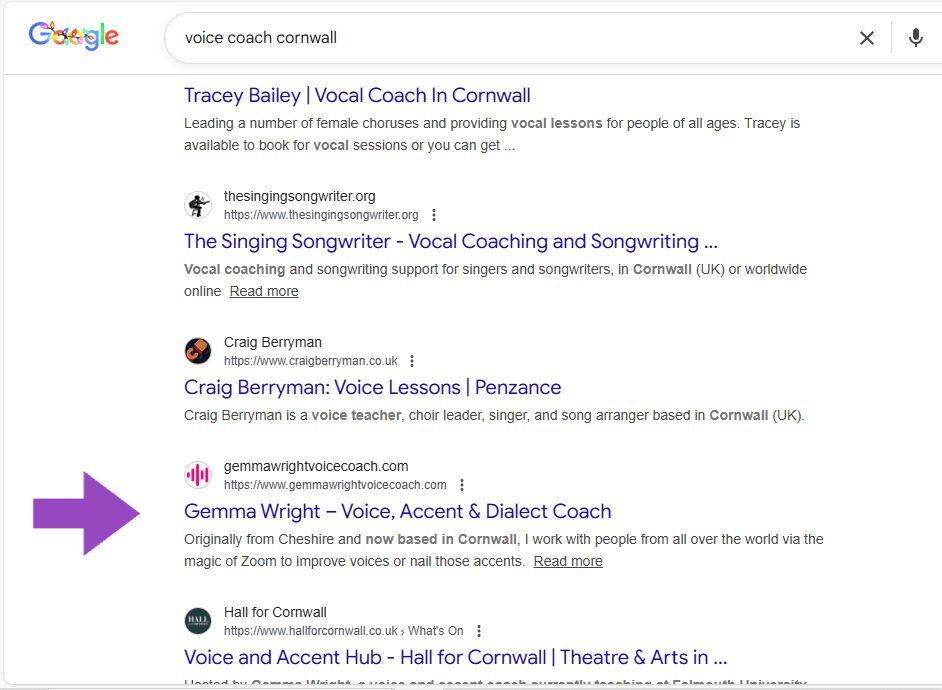Click the Craig Berryman site favicon
This screenshot has height=690, width=942.
(198, 351)
